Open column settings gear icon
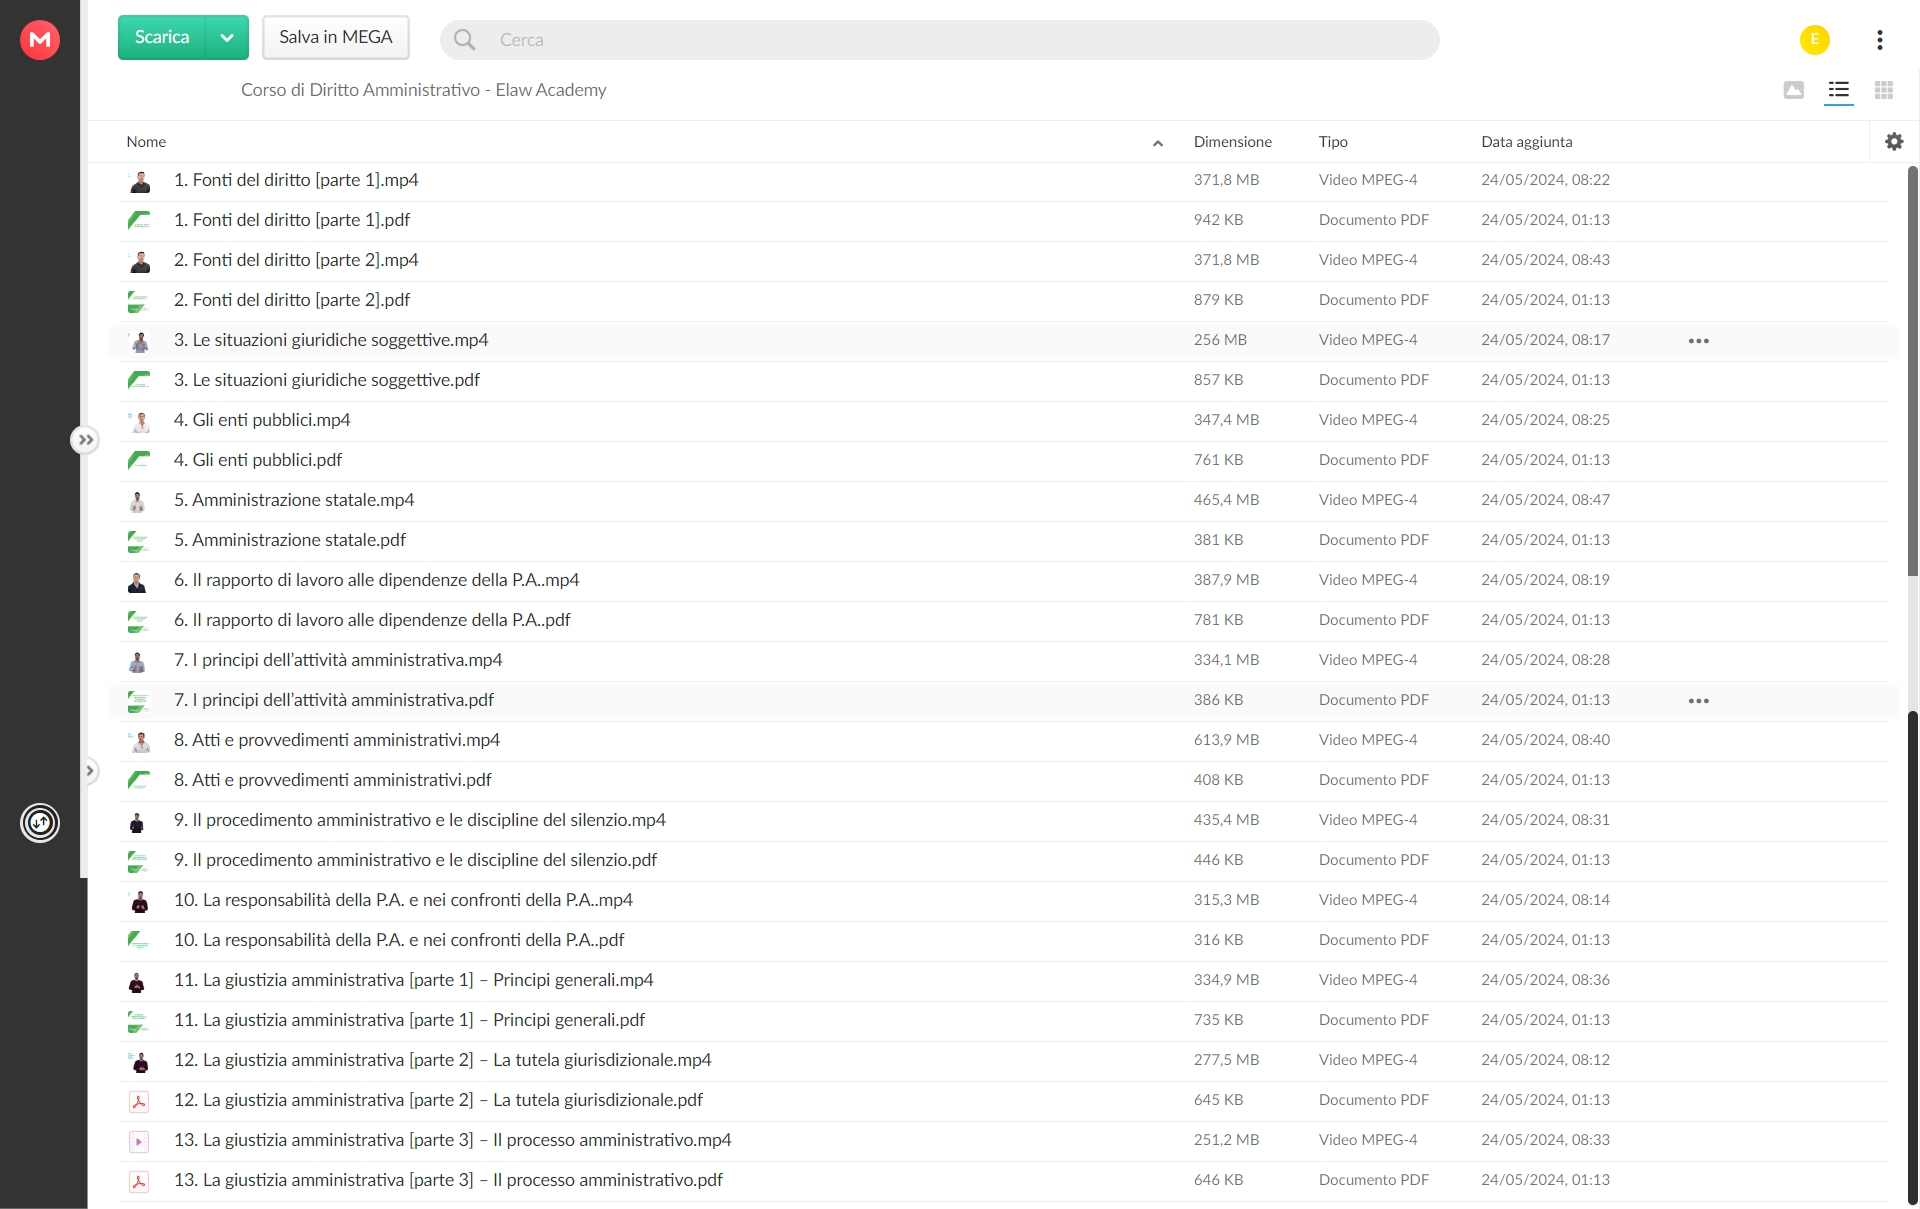Viewport: 1920px width, 1209px height. pyautogui.click(x=1894, y=142)
